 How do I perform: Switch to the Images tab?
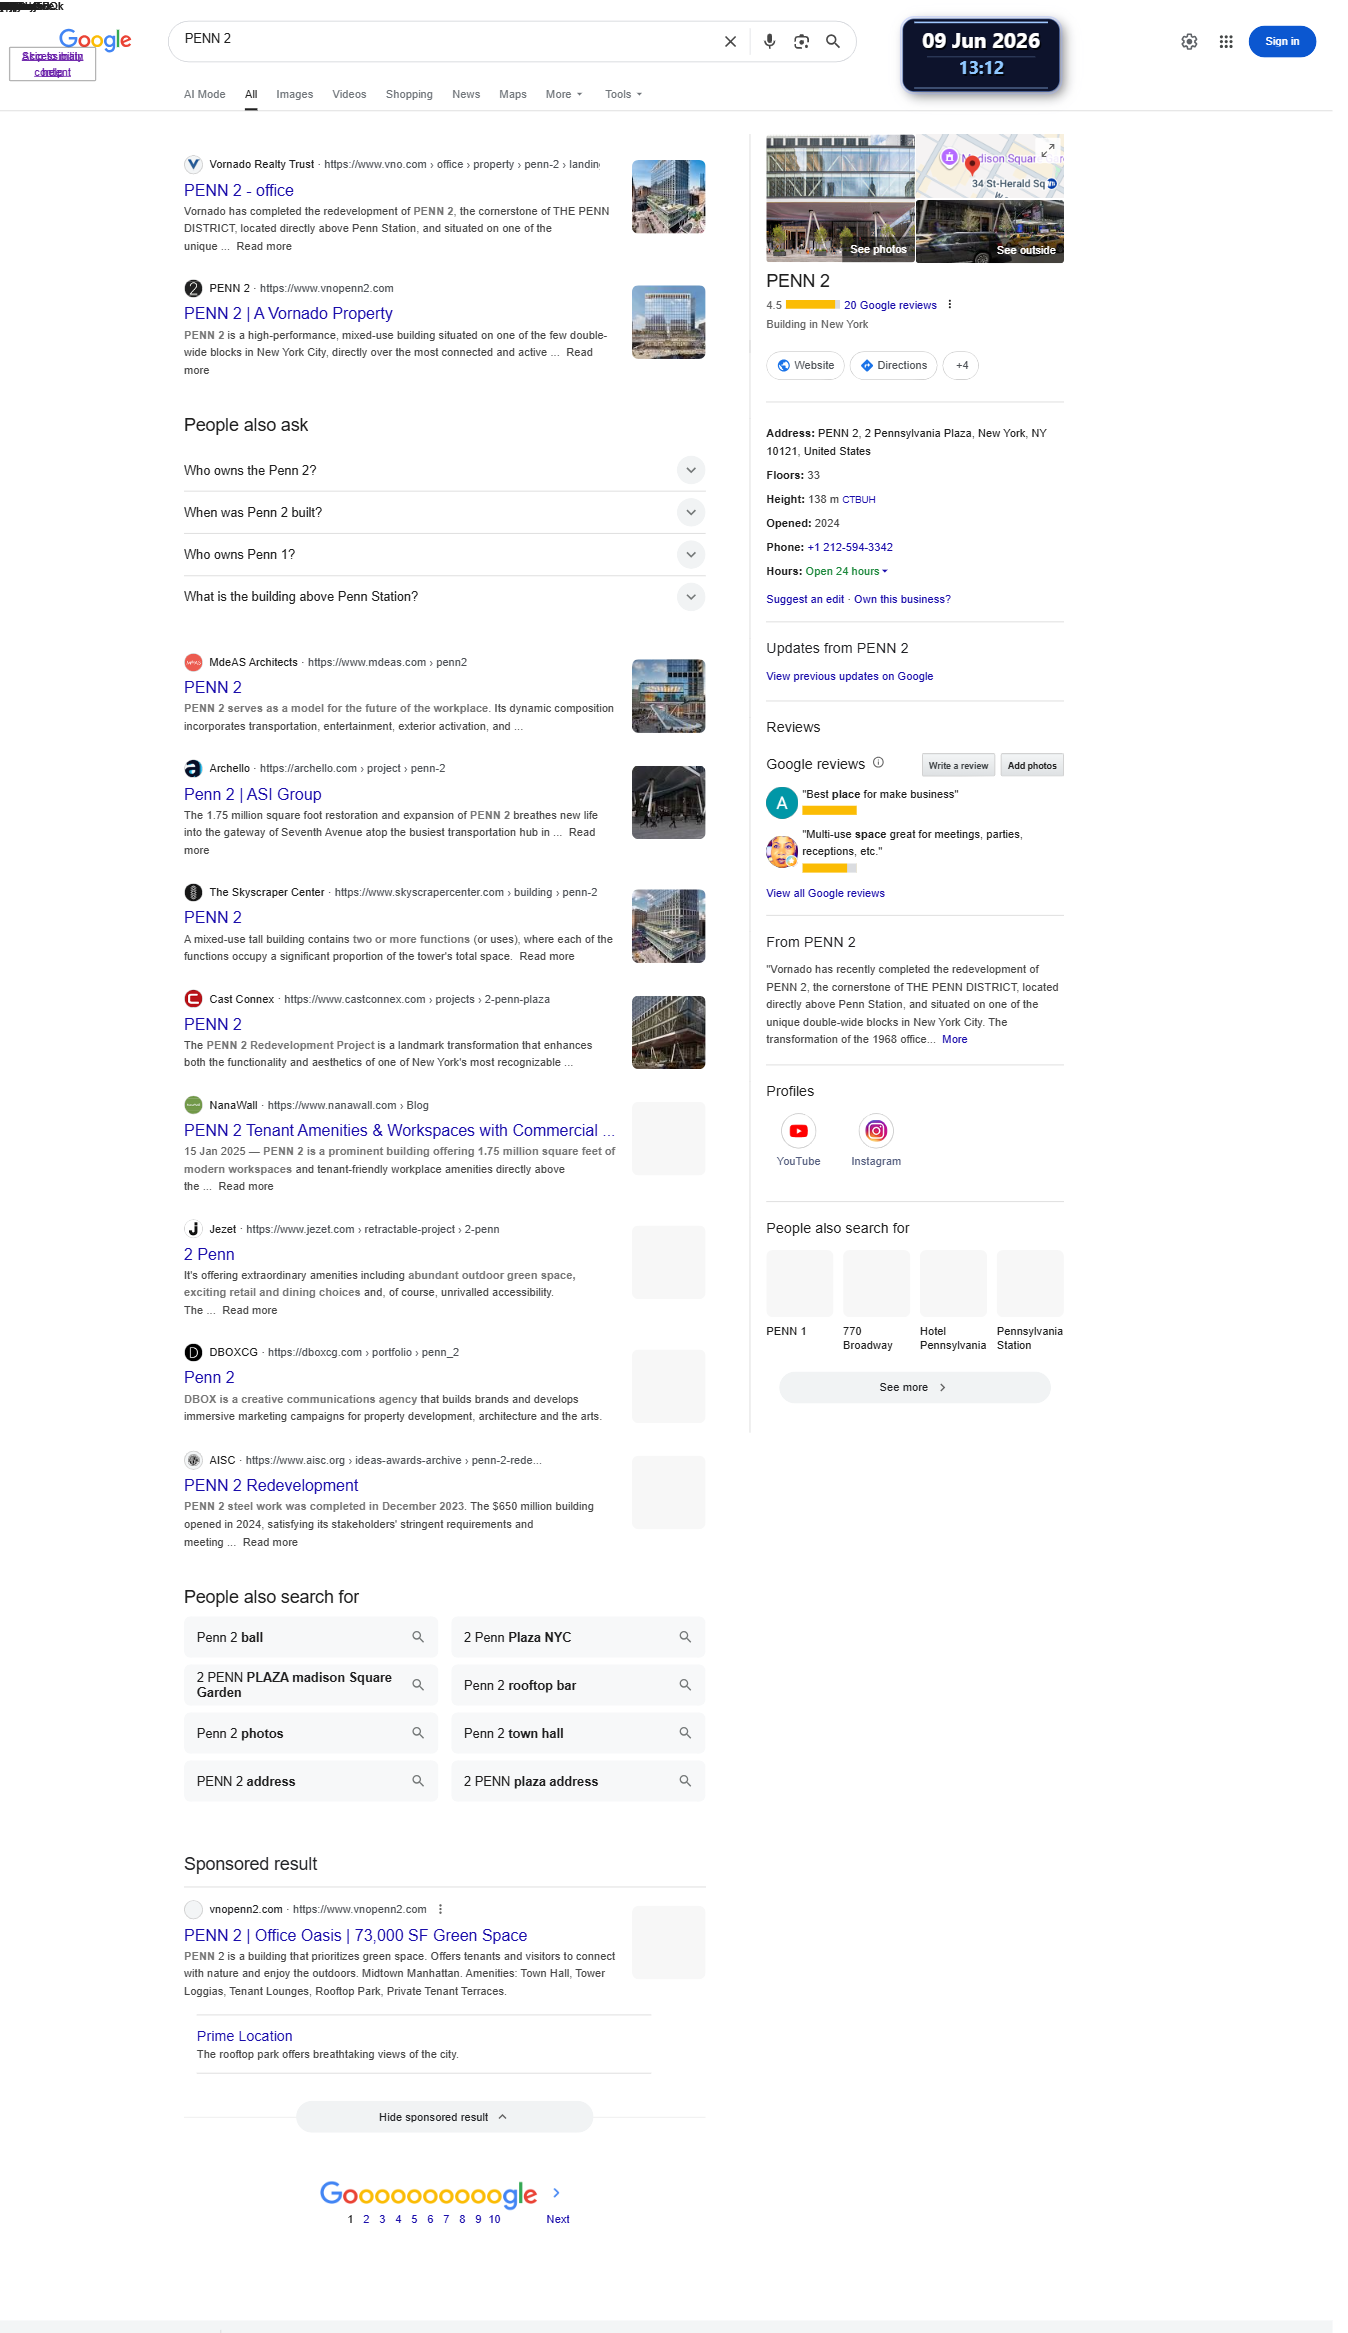[x=295, y=94]
